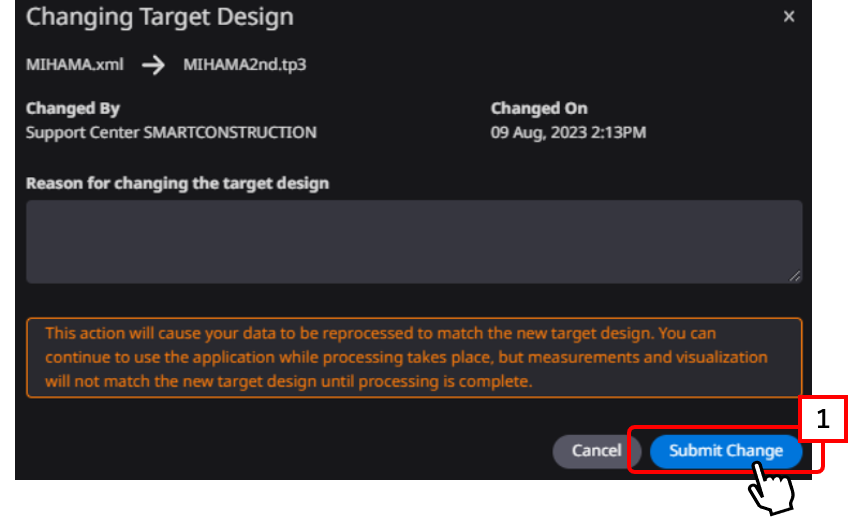
Task: Click the Changed On heading
Action: click(x=539, y=108)
